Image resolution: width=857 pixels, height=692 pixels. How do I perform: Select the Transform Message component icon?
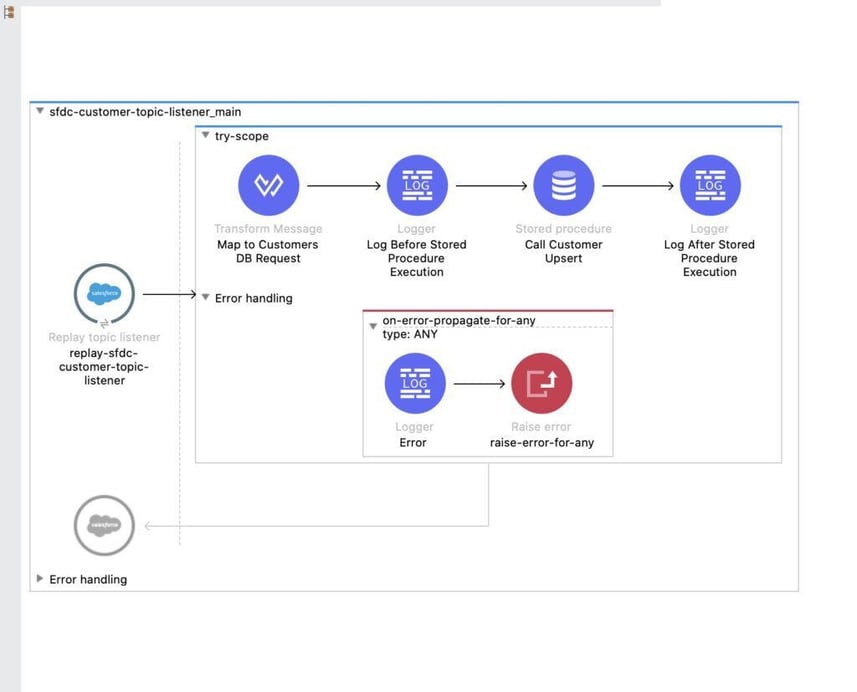268,185
